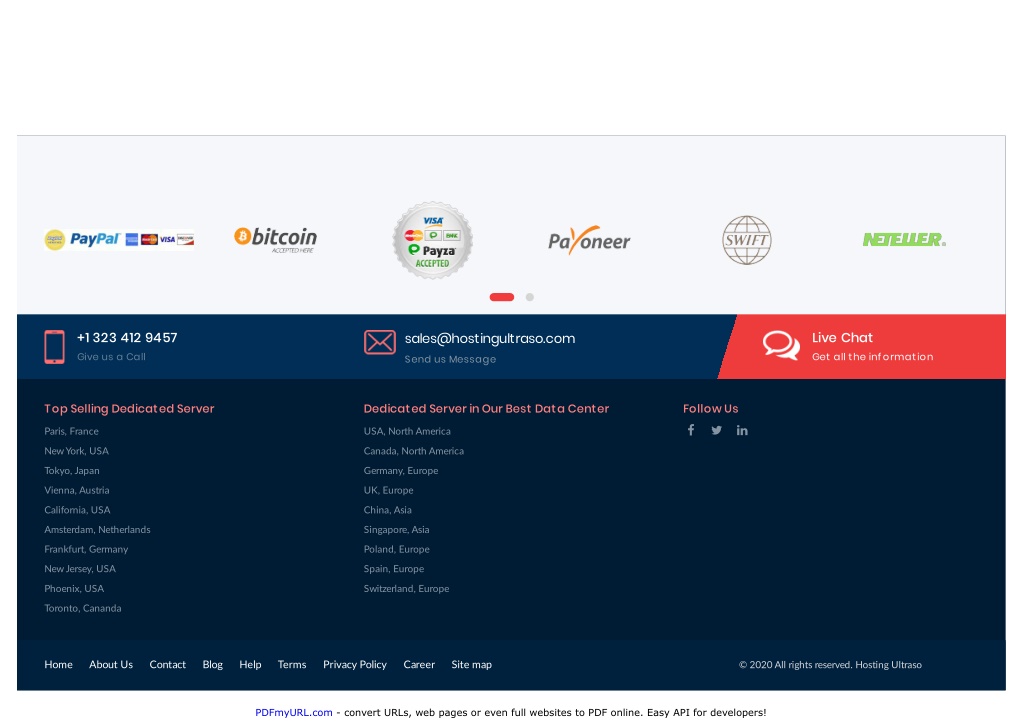
Task: Open UK, Europe data center link
Action: pos(388,490)
